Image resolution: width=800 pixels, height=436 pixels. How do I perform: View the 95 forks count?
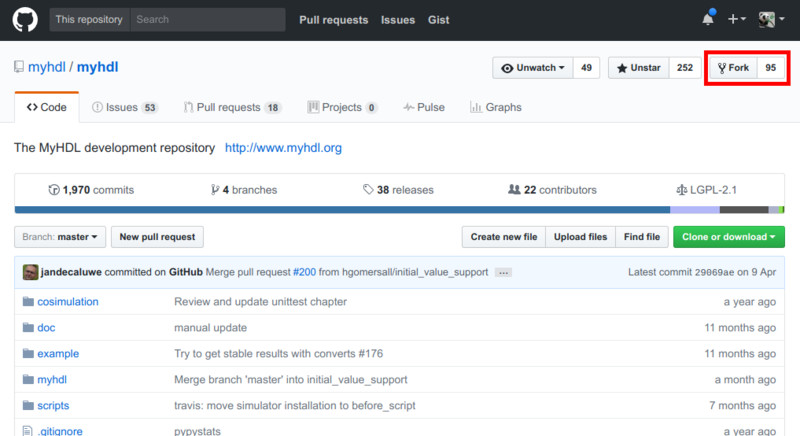(770, 68)
